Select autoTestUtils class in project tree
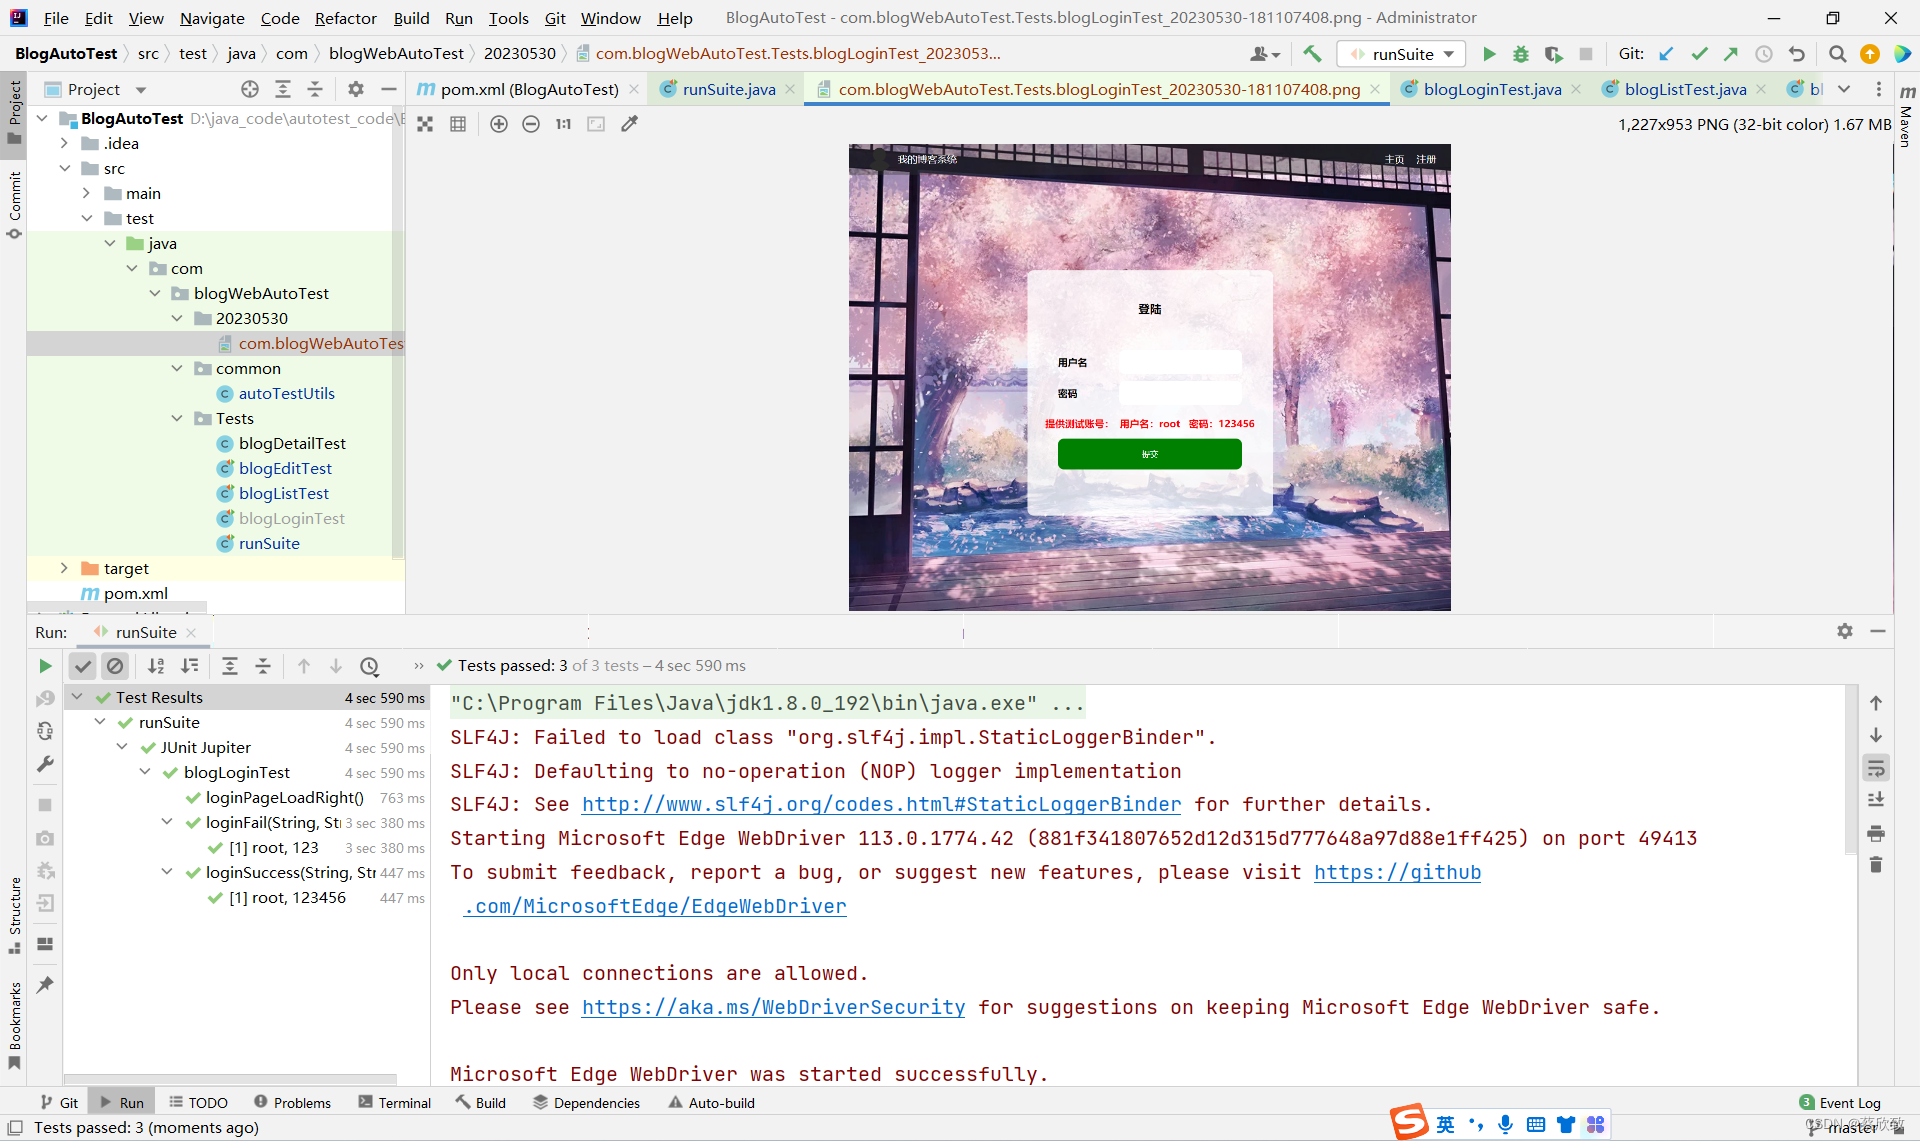The width and height of the screenshot is (1920, 1141). (x=286, y=393)
